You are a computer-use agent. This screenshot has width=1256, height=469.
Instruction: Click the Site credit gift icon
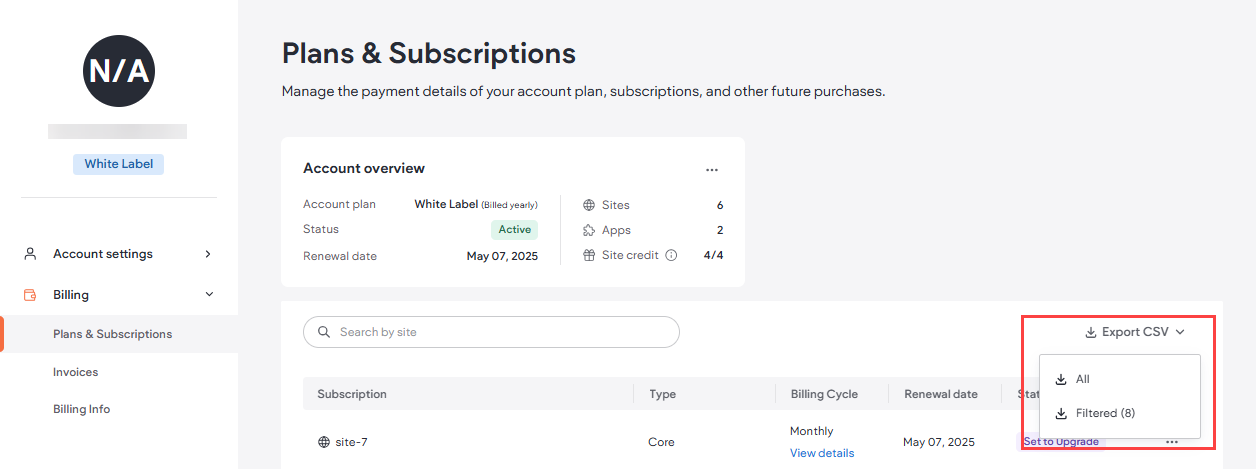coord(588,255)
